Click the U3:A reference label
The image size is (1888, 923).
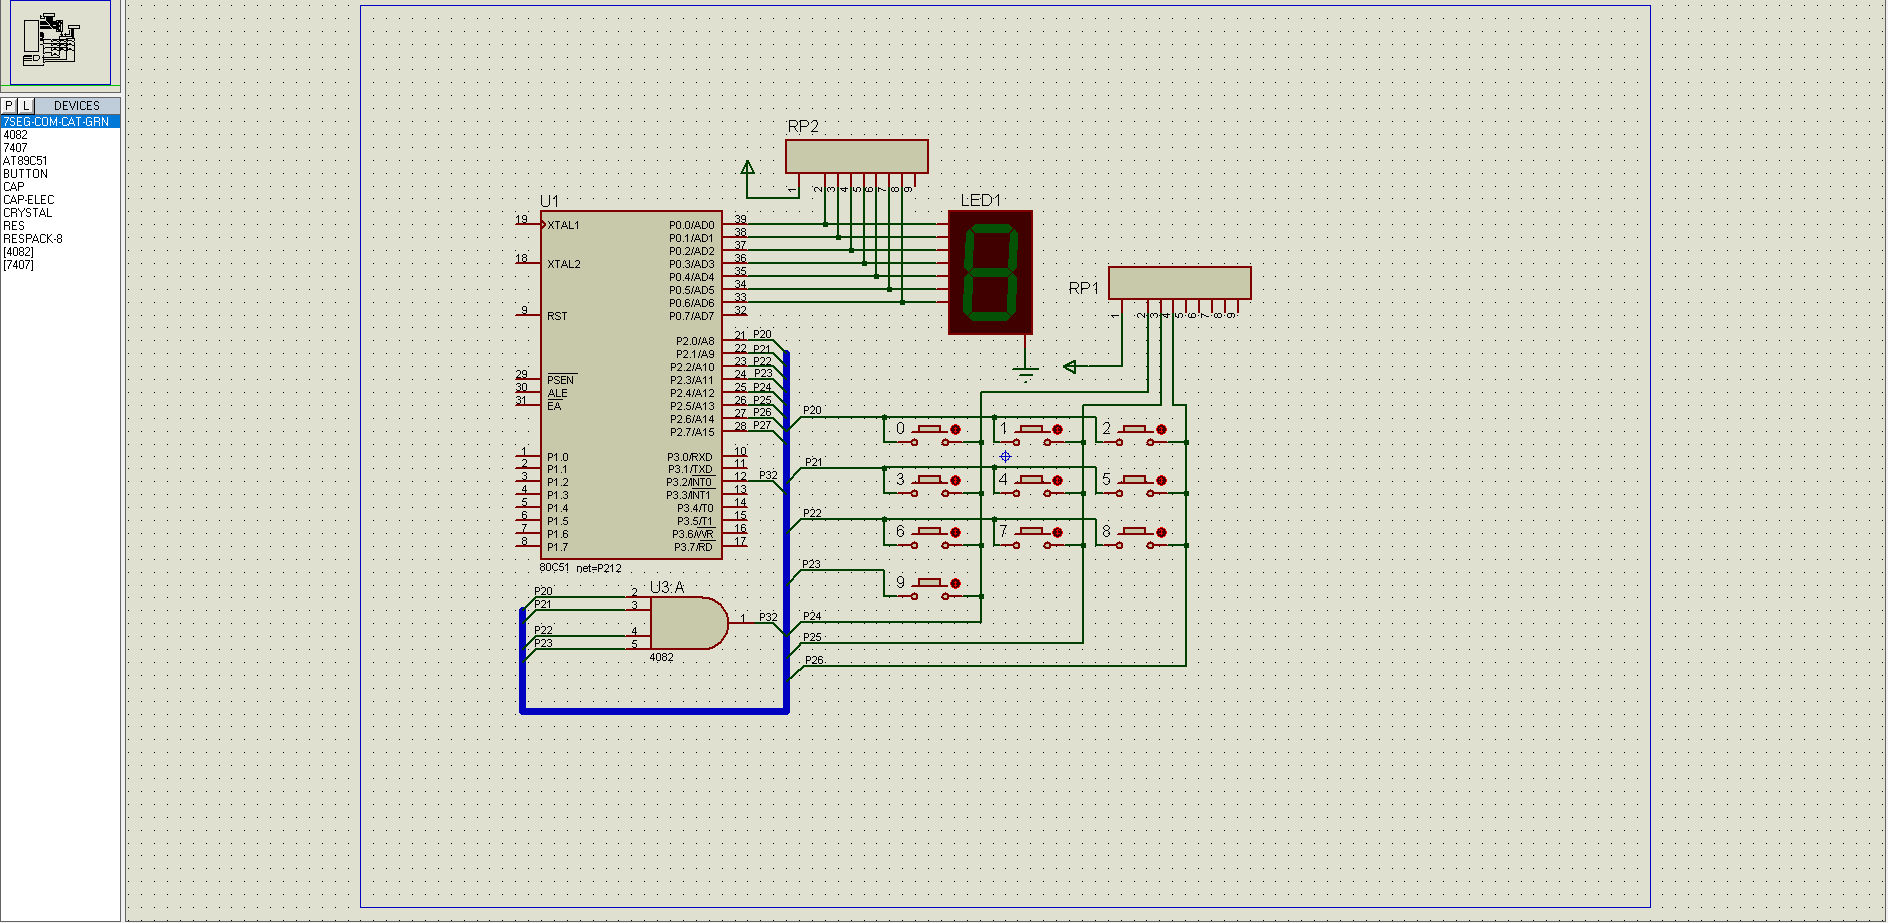667,587
